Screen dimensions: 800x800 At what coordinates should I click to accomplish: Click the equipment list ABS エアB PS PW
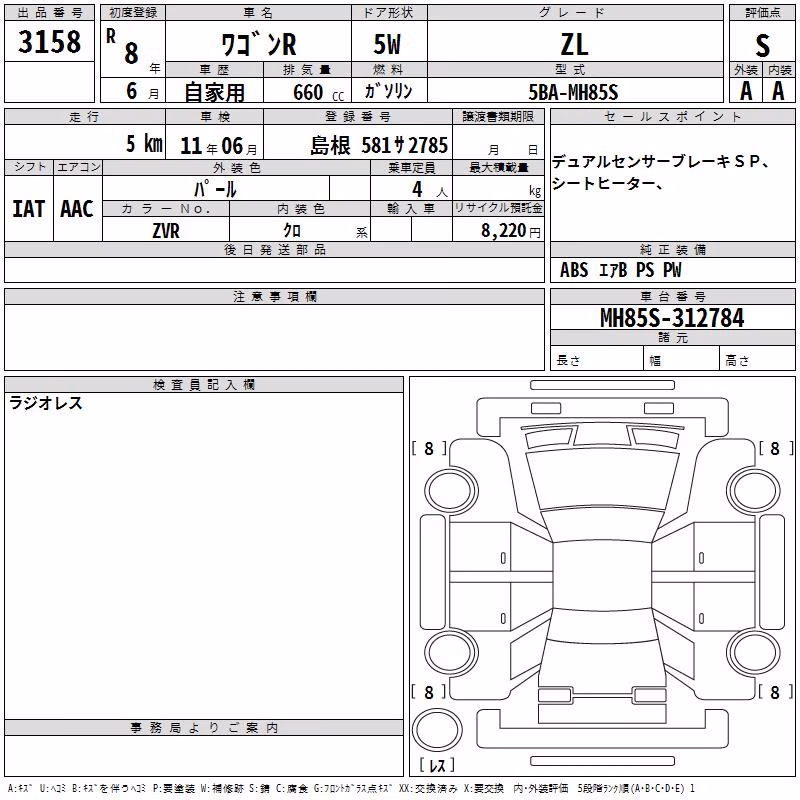pyautogui.click(x=620, y=270)
